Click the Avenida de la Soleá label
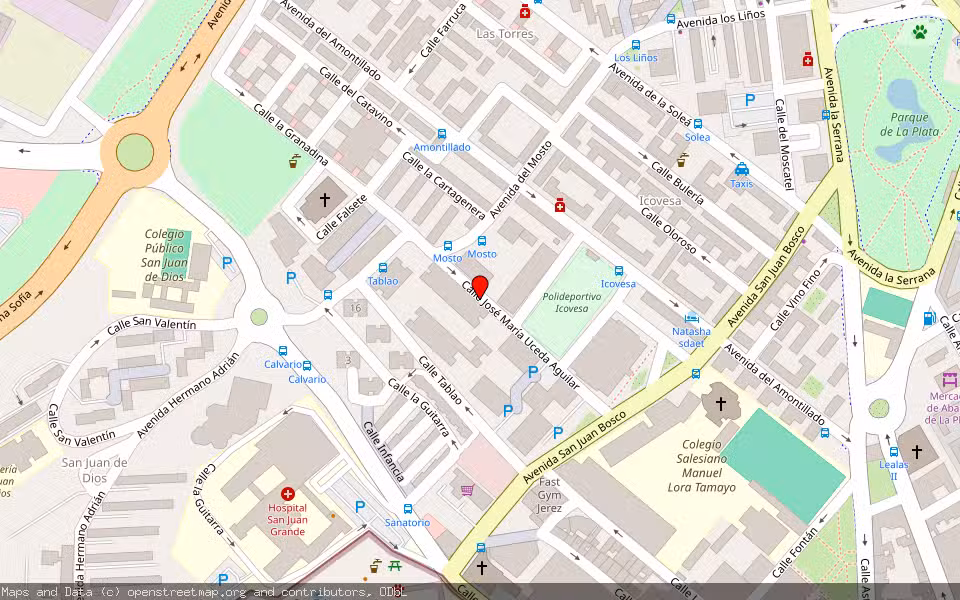 tap(650, 94)
